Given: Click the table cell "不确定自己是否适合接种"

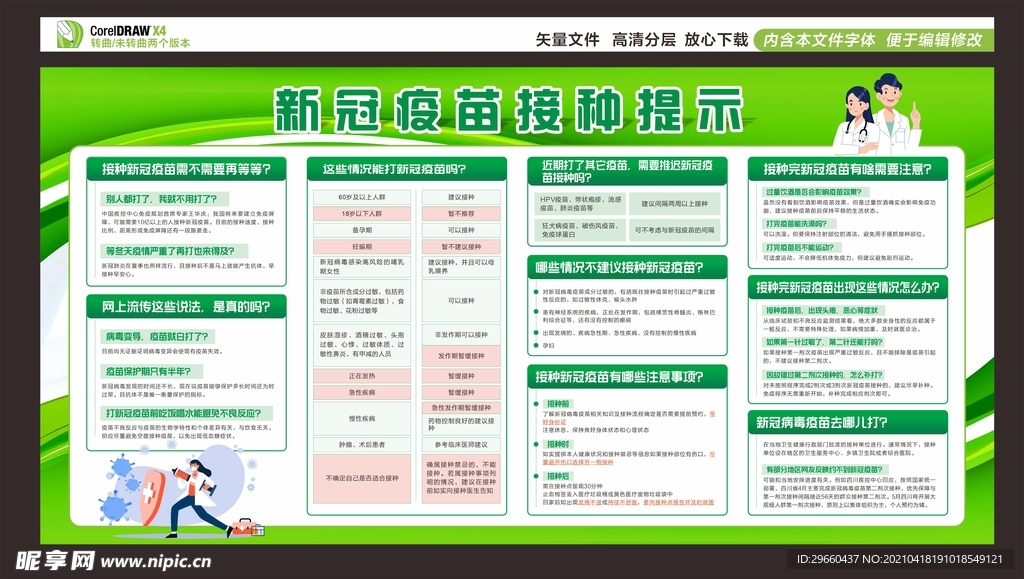Looking at the screenshot, I should click(x=362, y=478).
